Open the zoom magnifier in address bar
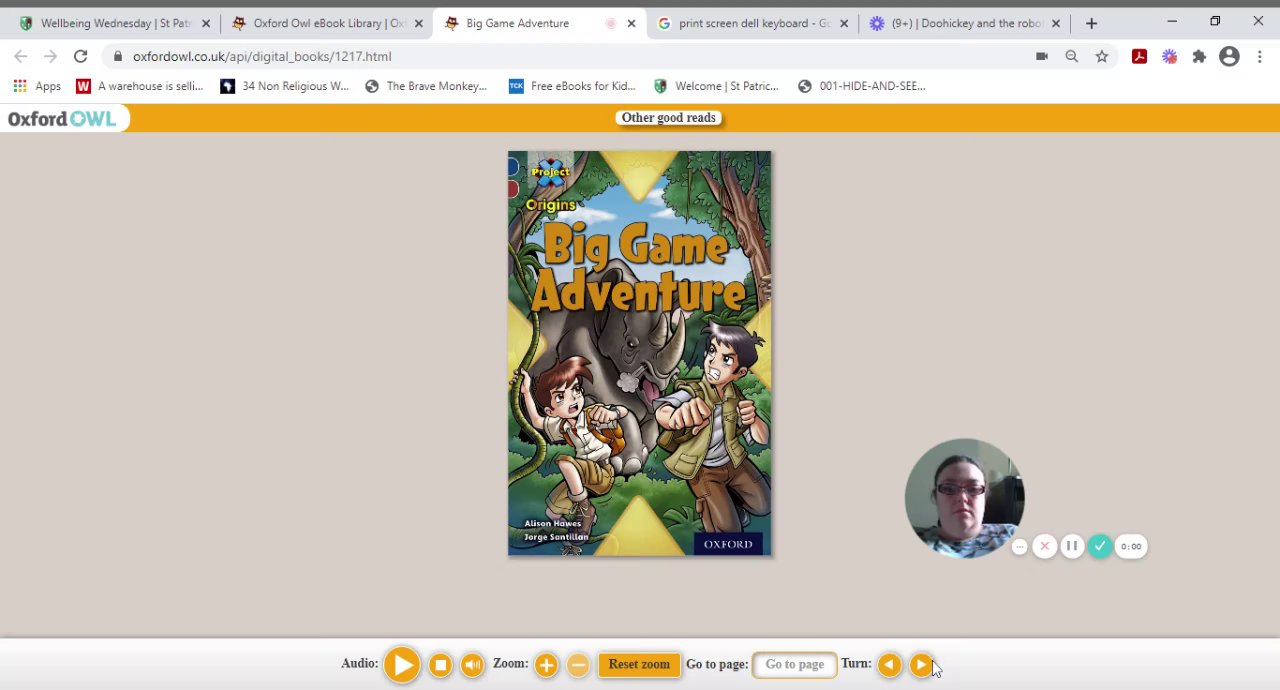Screen dimensions: 1280x690 coord(1072,57)
